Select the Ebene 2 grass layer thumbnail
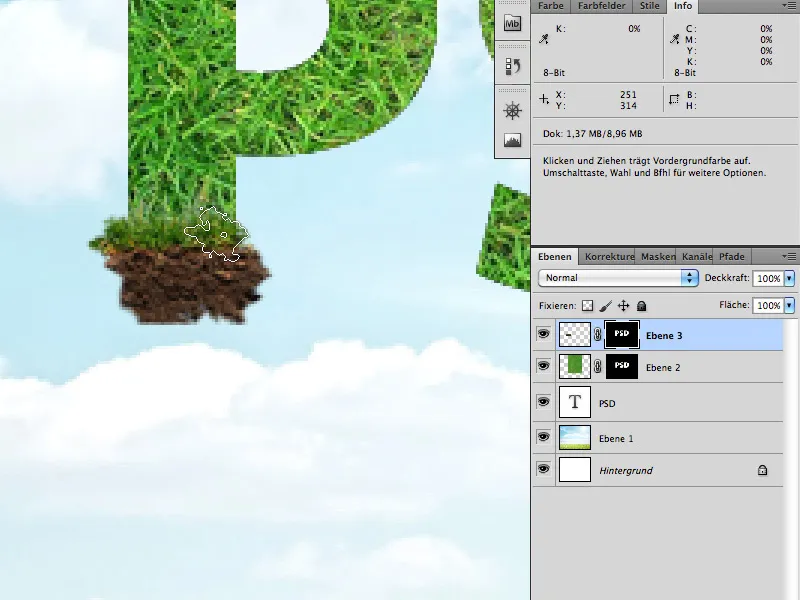This screenshot has height=600, width=800. tap(575, 366)
